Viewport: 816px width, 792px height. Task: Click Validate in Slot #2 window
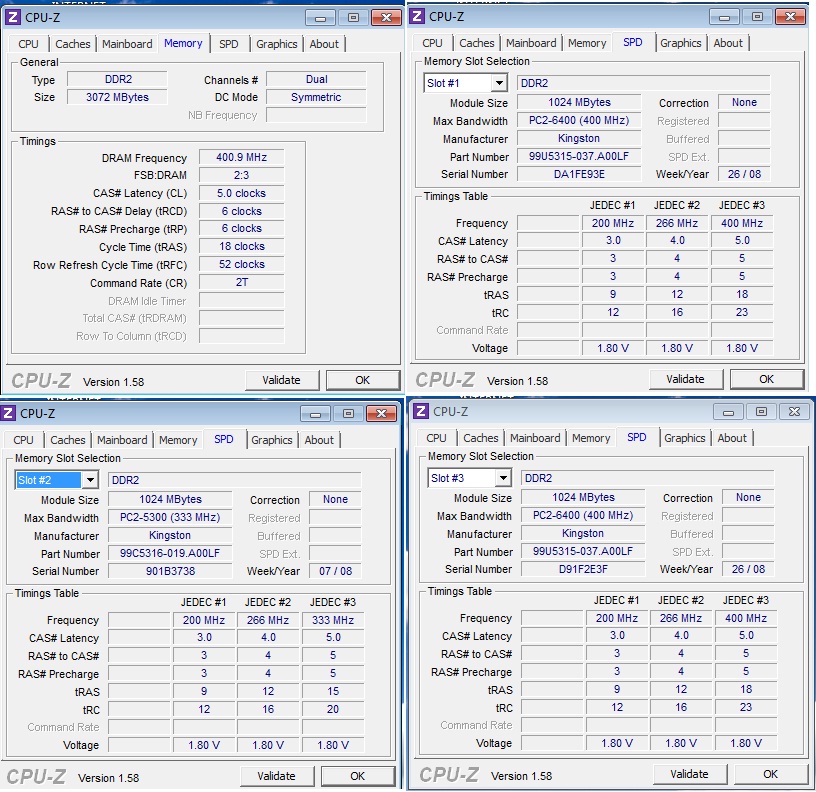tap(276, 776)
